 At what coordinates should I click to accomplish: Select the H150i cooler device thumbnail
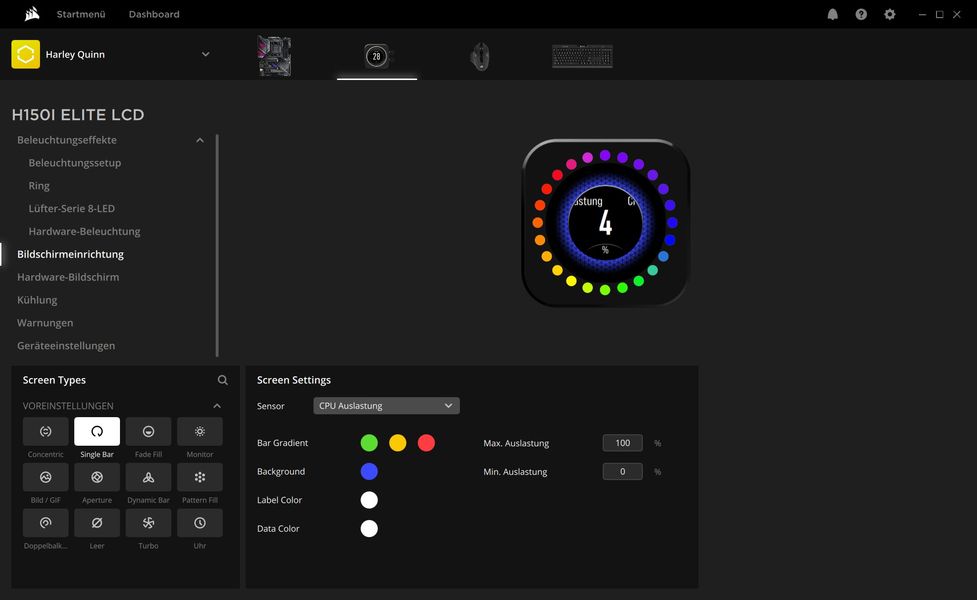point(377,56)
